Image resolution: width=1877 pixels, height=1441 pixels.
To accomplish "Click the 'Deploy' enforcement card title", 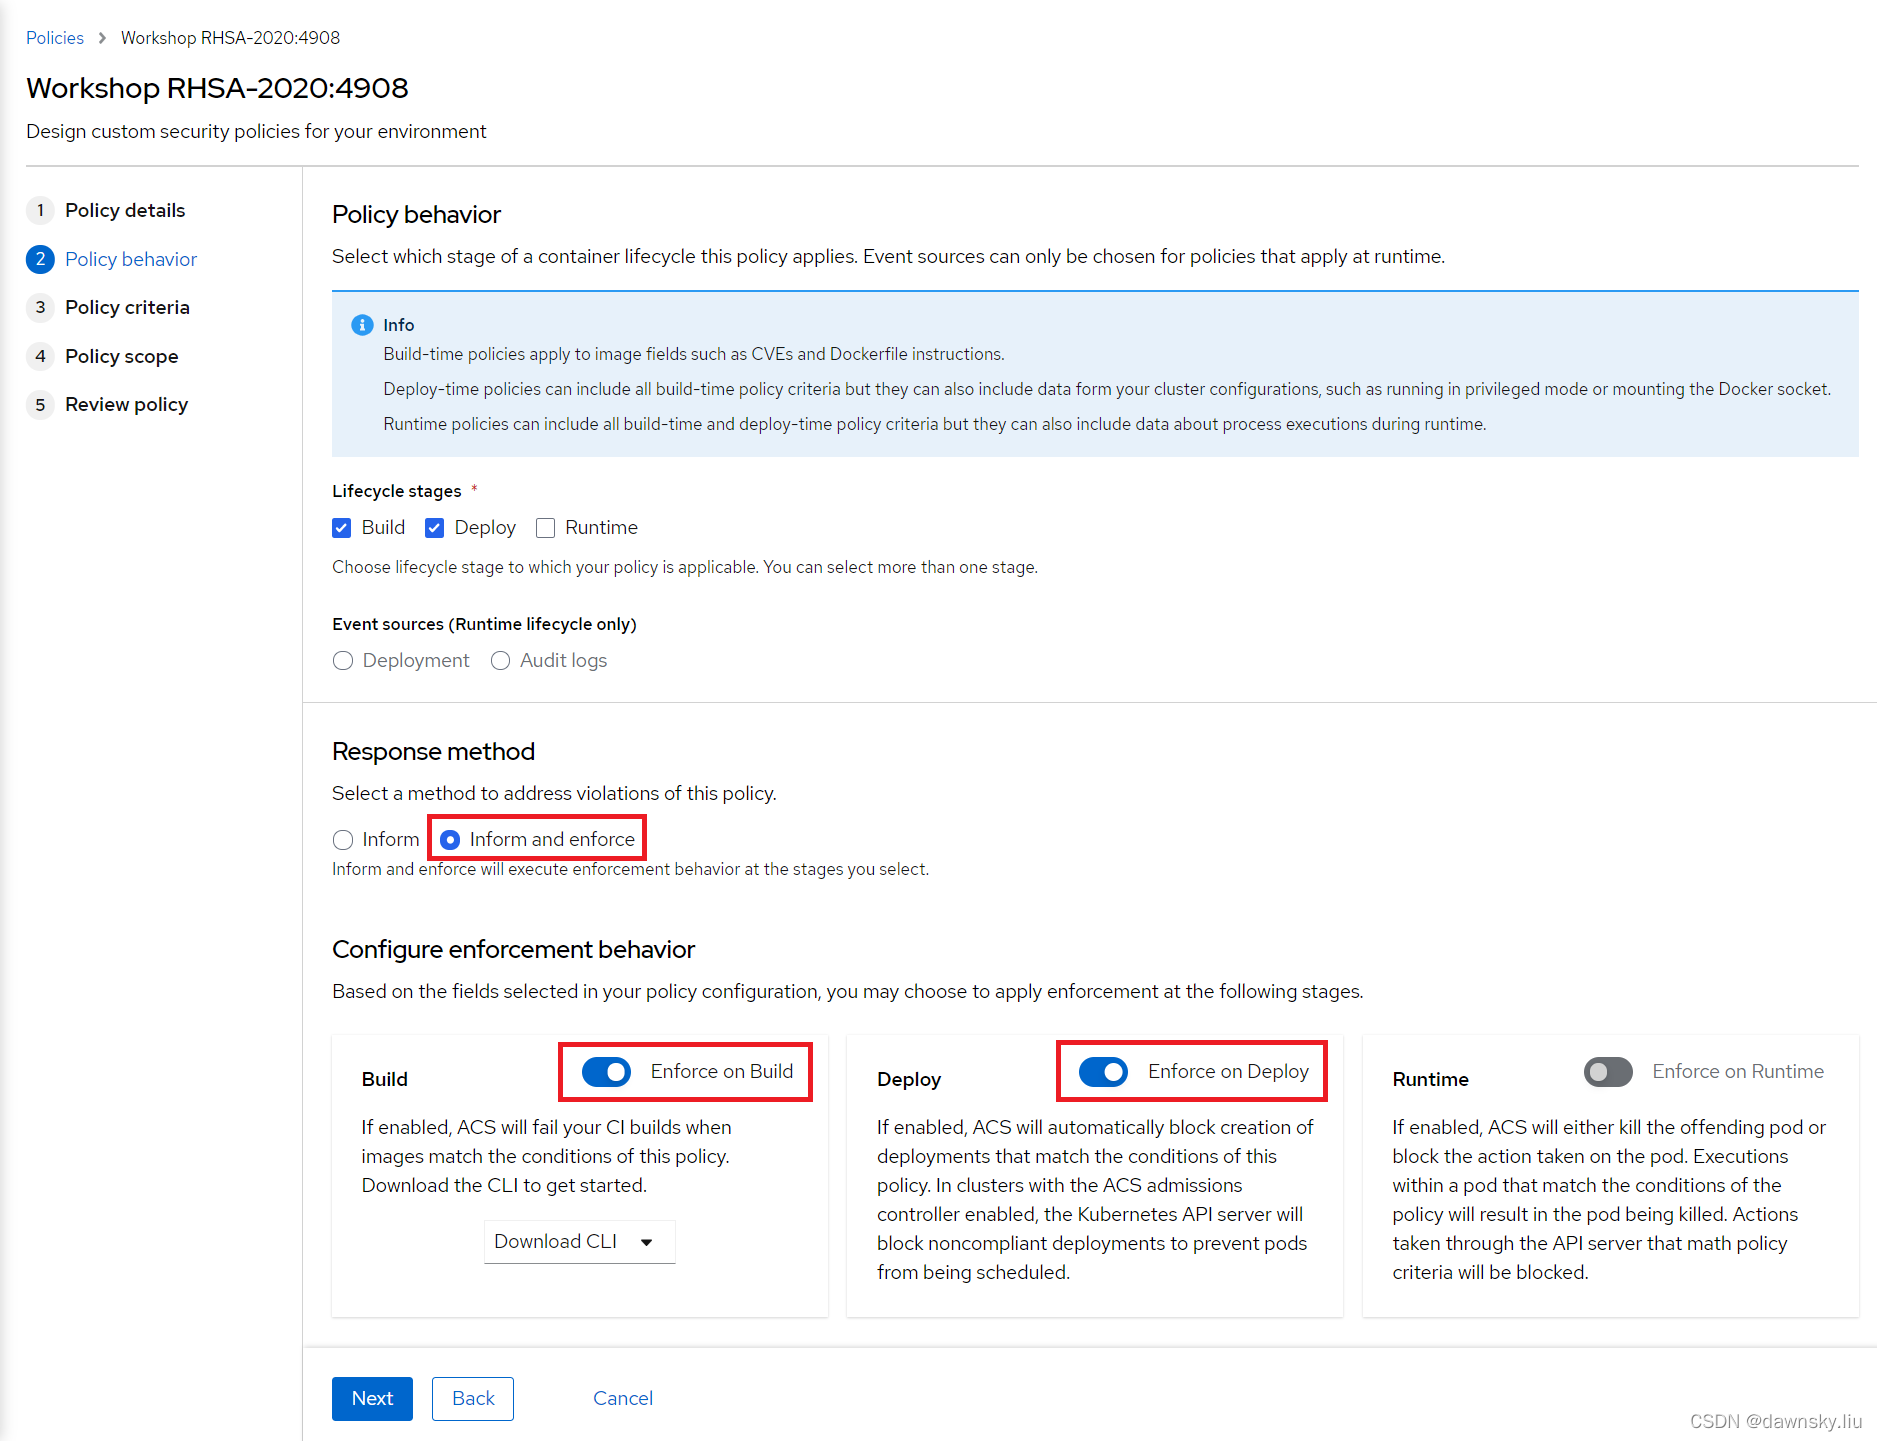I will [909, 1079].
